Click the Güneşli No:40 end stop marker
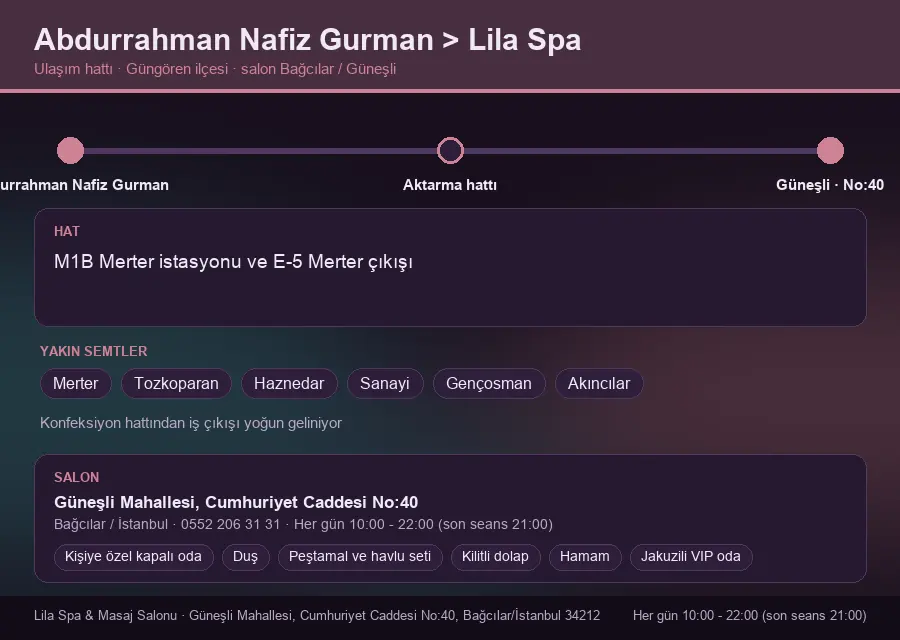 [x=830, y=150]
